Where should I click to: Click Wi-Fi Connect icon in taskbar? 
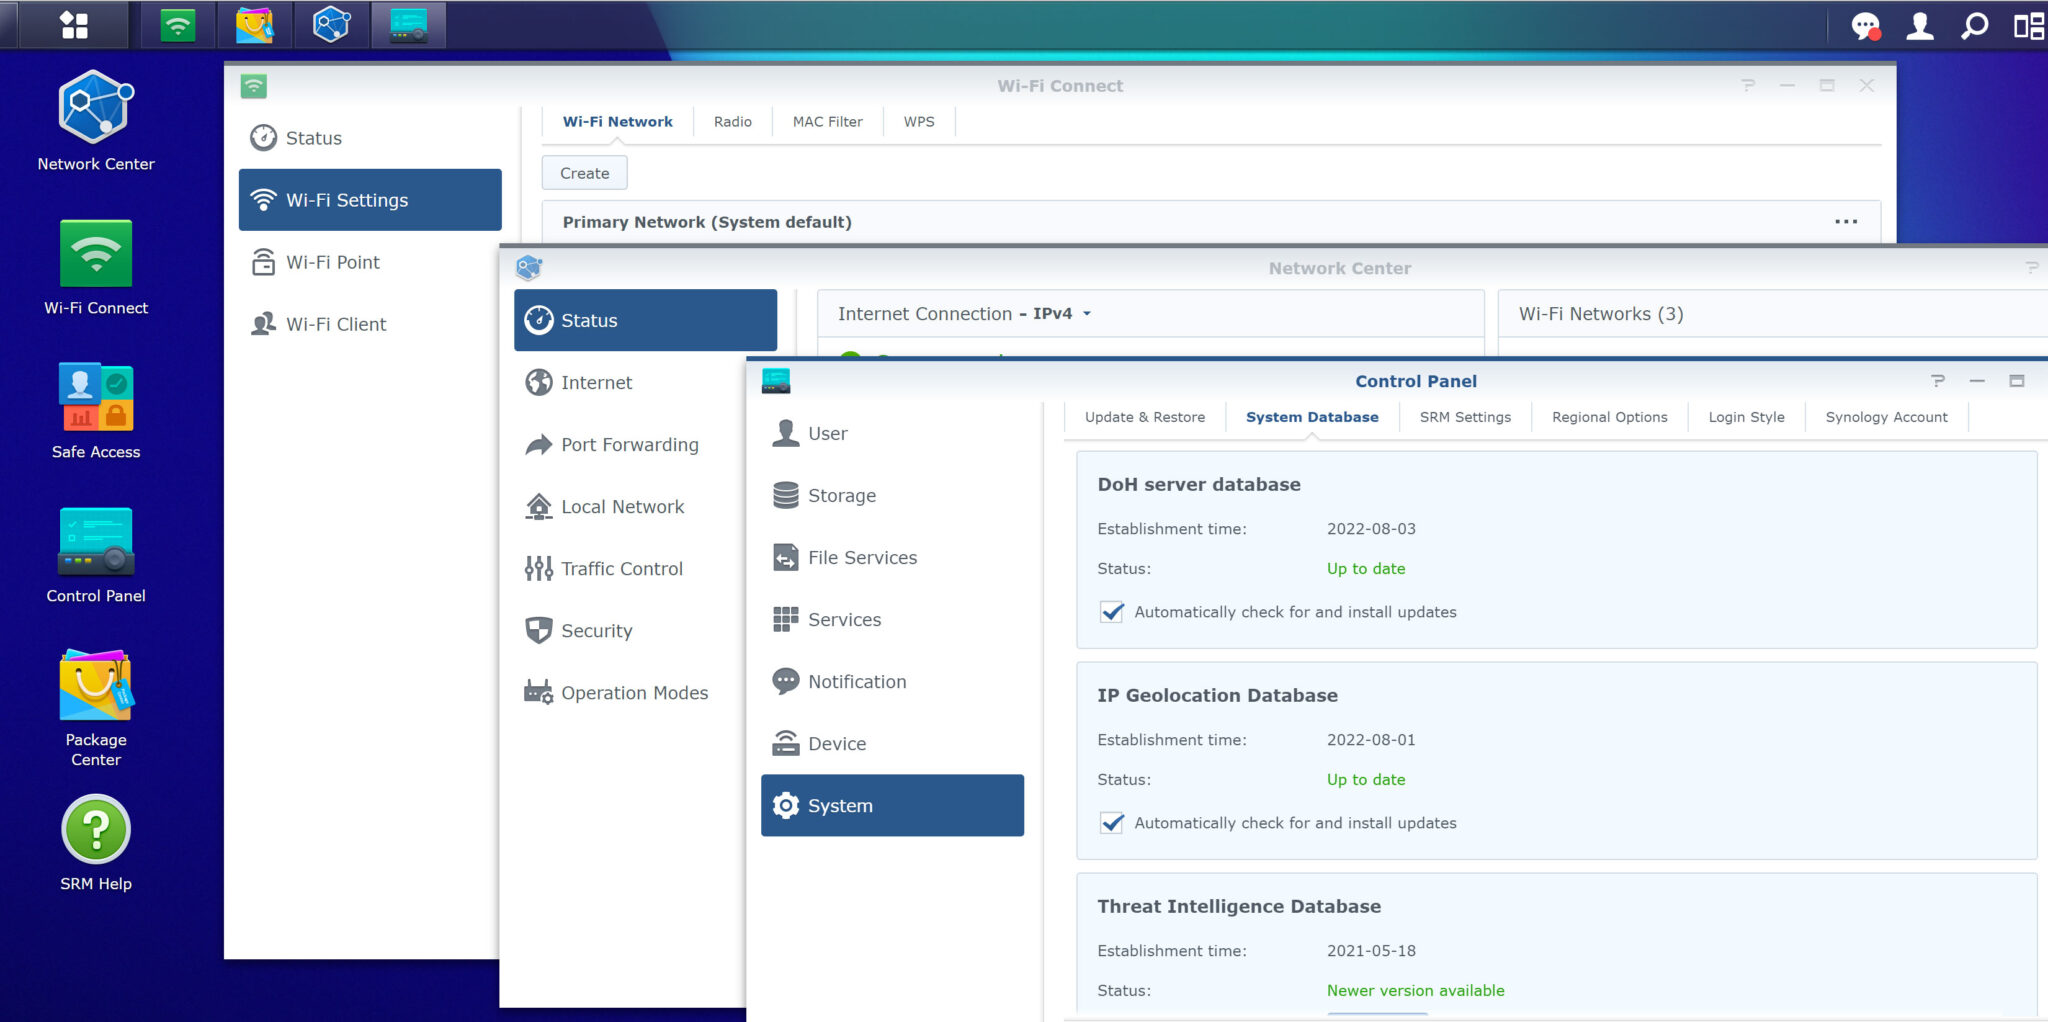point(178,25)
